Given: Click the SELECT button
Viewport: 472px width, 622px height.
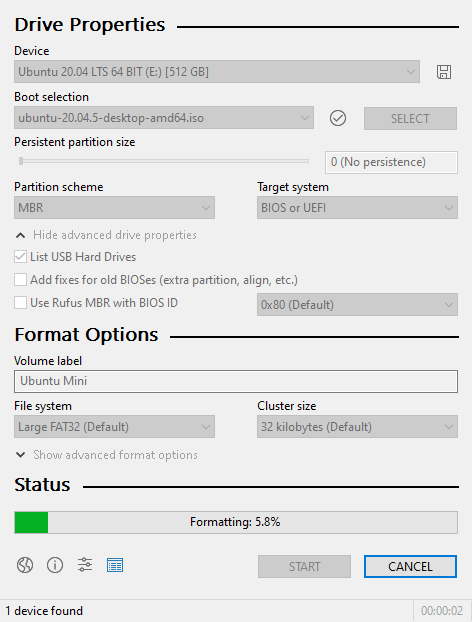Looking at the screenshot, I should [x=410, y=118].
